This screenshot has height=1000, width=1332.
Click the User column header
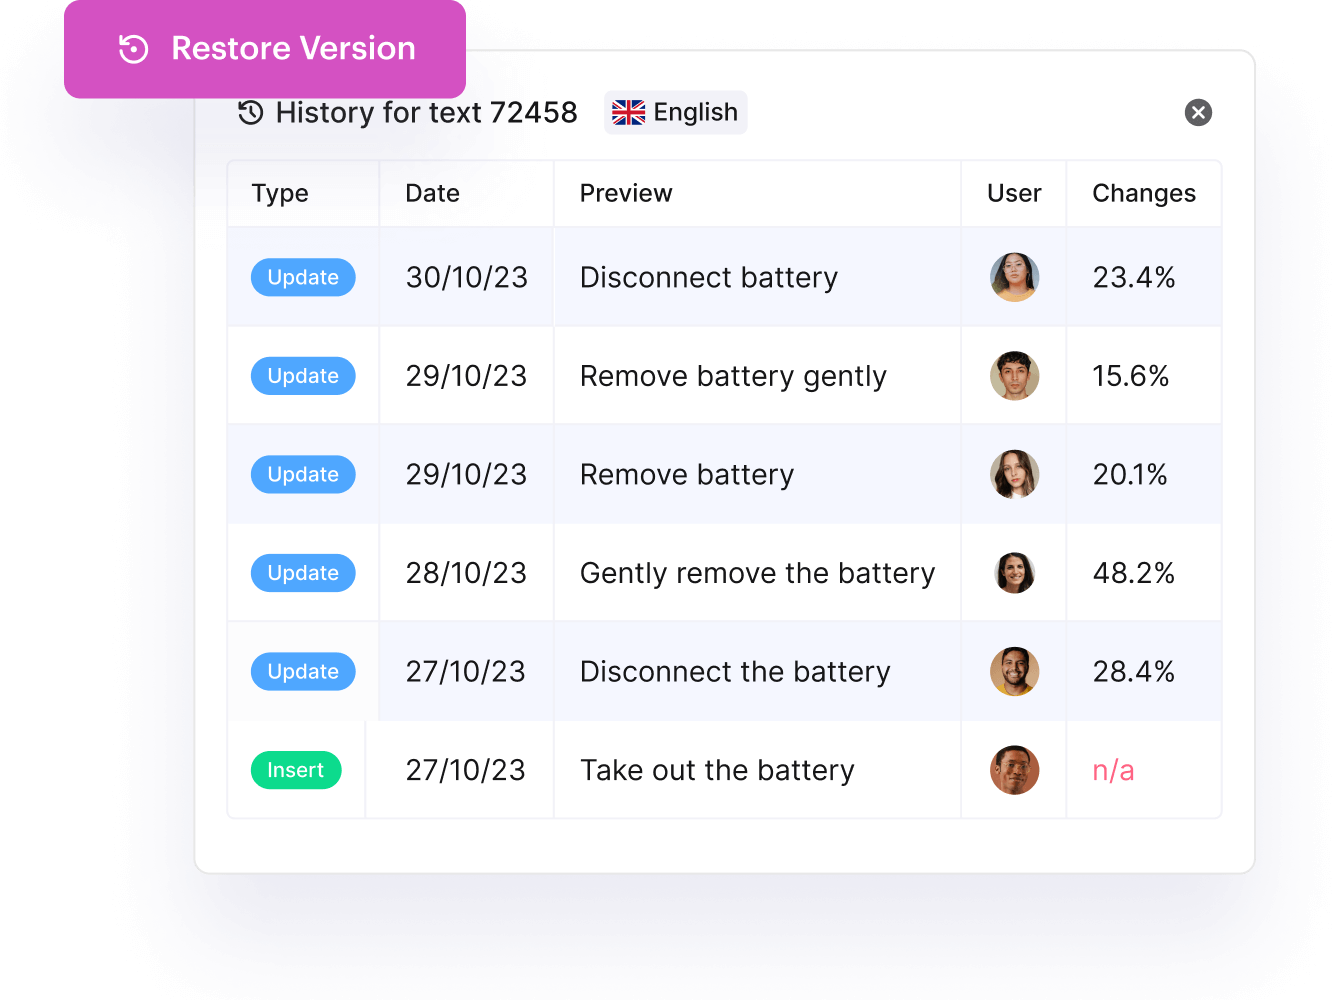pos(1014,193)
